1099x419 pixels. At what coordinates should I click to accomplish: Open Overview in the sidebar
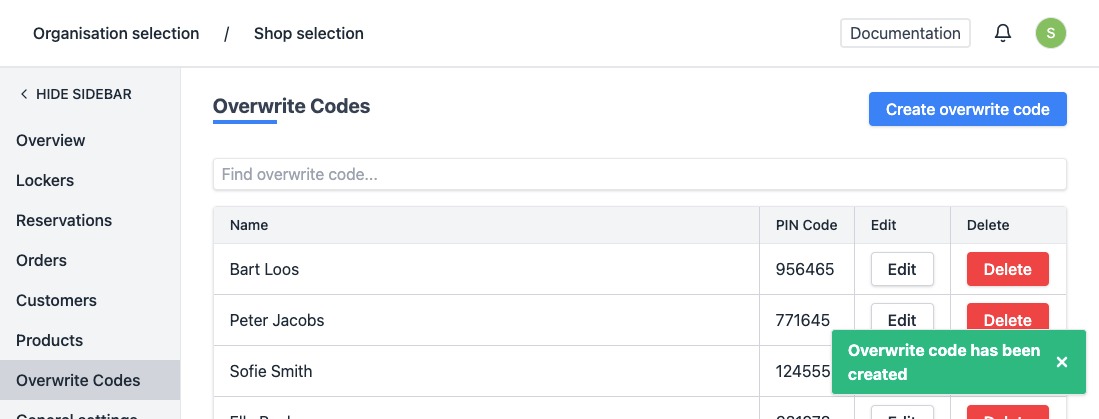tap(51, 140)
